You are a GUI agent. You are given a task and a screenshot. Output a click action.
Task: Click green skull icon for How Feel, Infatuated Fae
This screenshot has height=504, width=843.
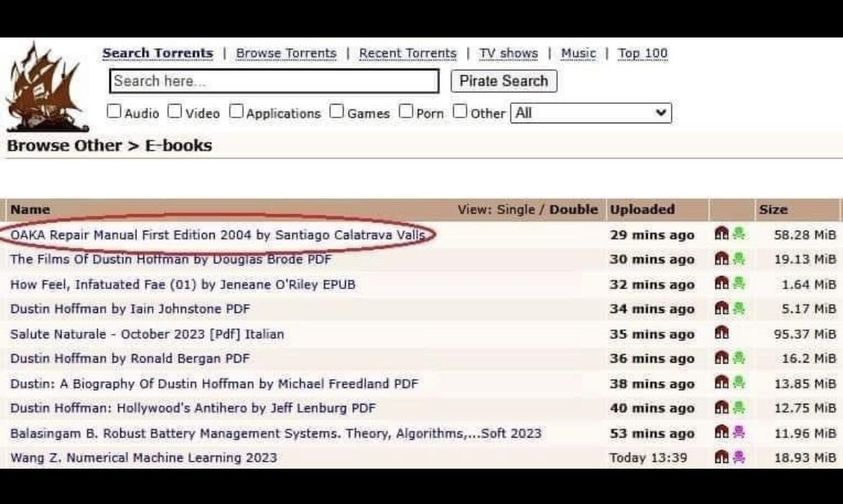point(739,283)
